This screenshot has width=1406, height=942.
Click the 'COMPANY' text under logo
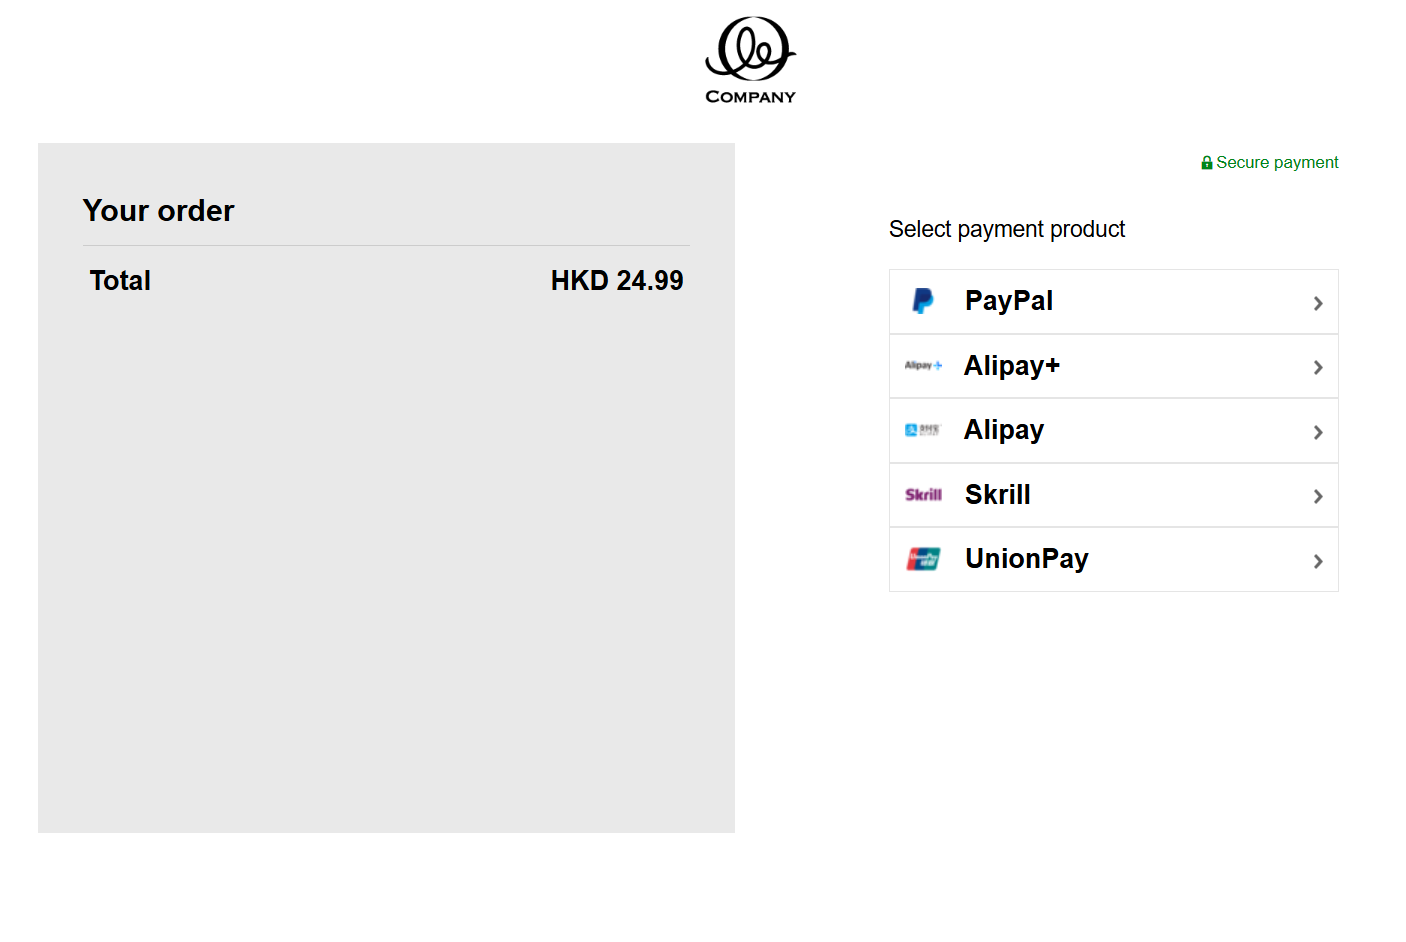[x=750, y=97]
